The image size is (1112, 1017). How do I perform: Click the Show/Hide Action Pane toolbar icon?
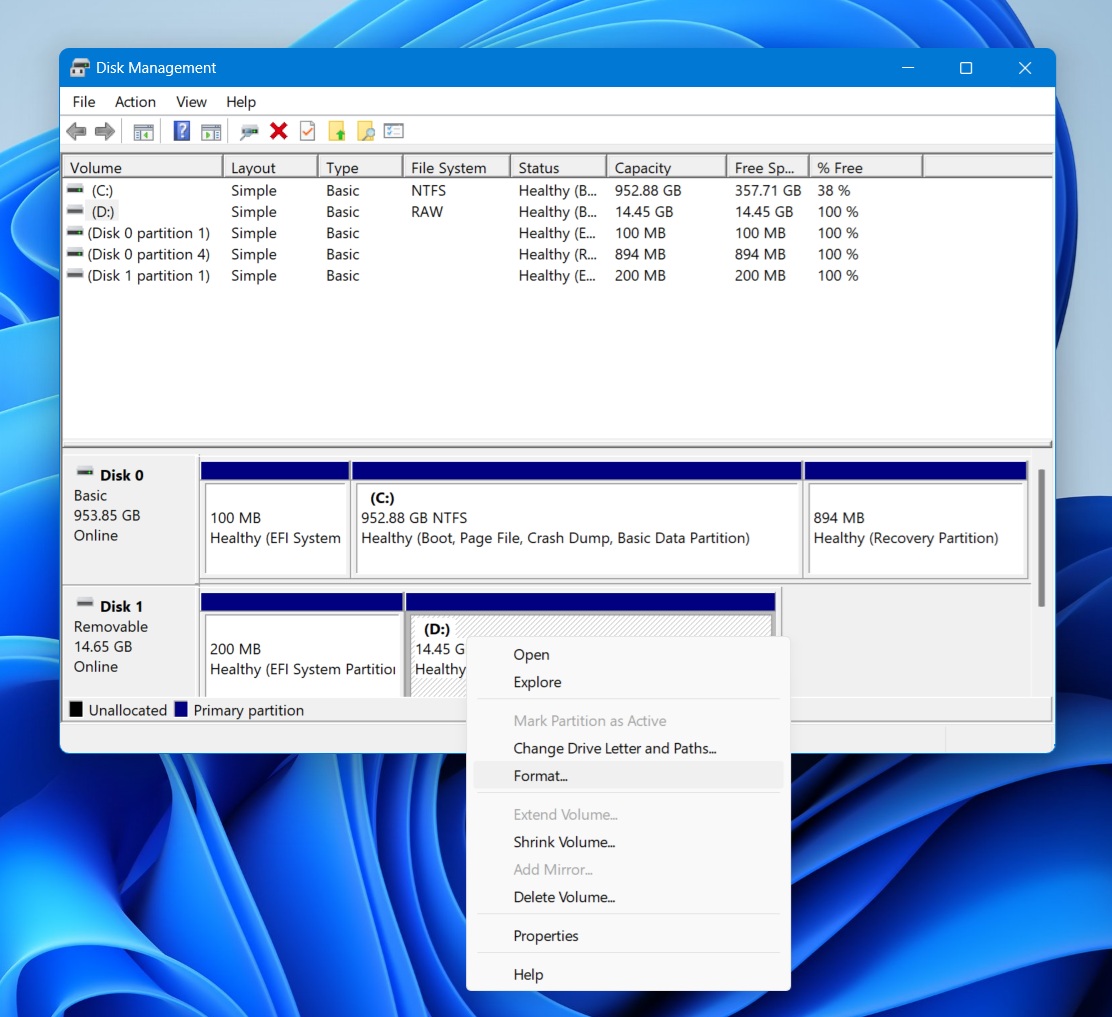click(x=211, y=131)
